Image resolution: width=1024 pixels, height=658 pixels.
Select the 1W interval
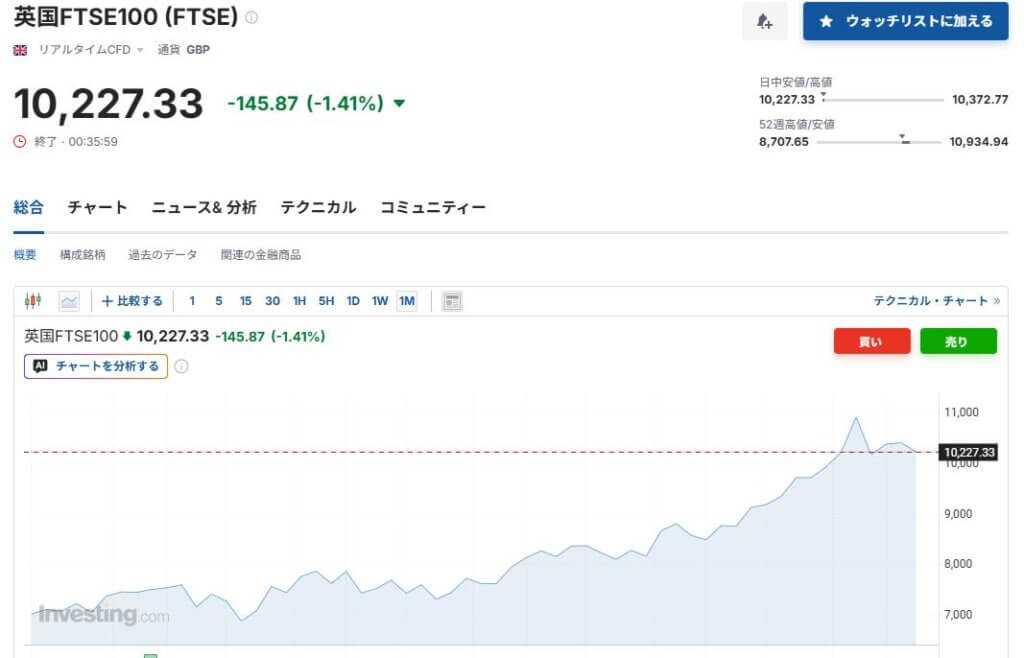pos(379,301)
